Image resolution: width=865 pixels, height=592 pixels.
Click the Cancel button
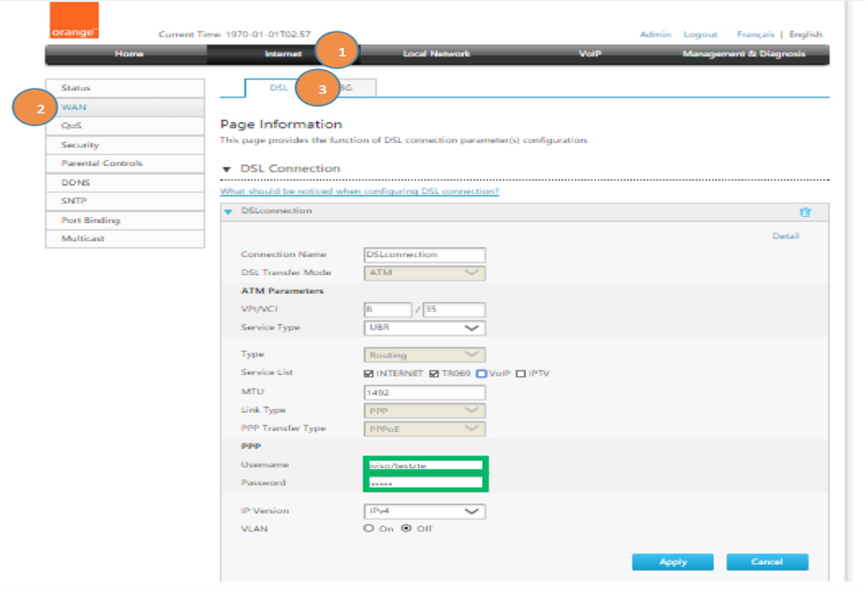[x=767, y=562]
